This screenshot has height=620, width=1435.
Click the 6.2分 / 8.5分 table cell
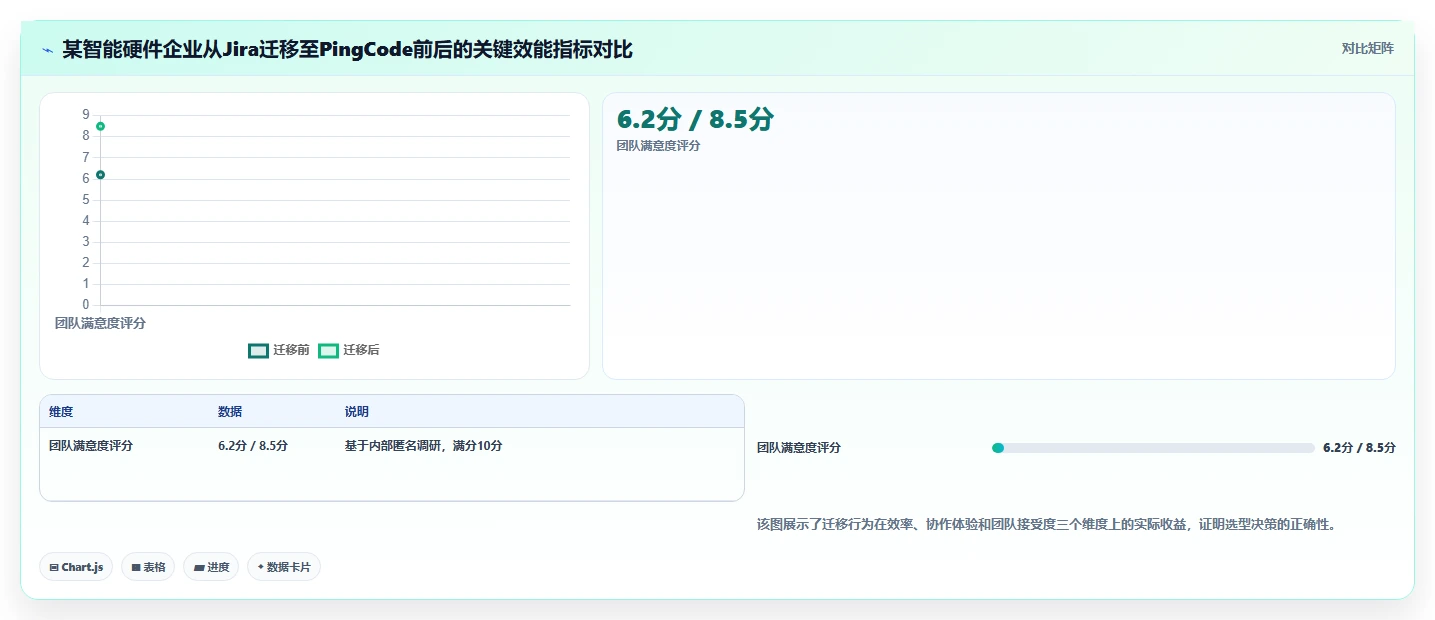coord(253,446)
